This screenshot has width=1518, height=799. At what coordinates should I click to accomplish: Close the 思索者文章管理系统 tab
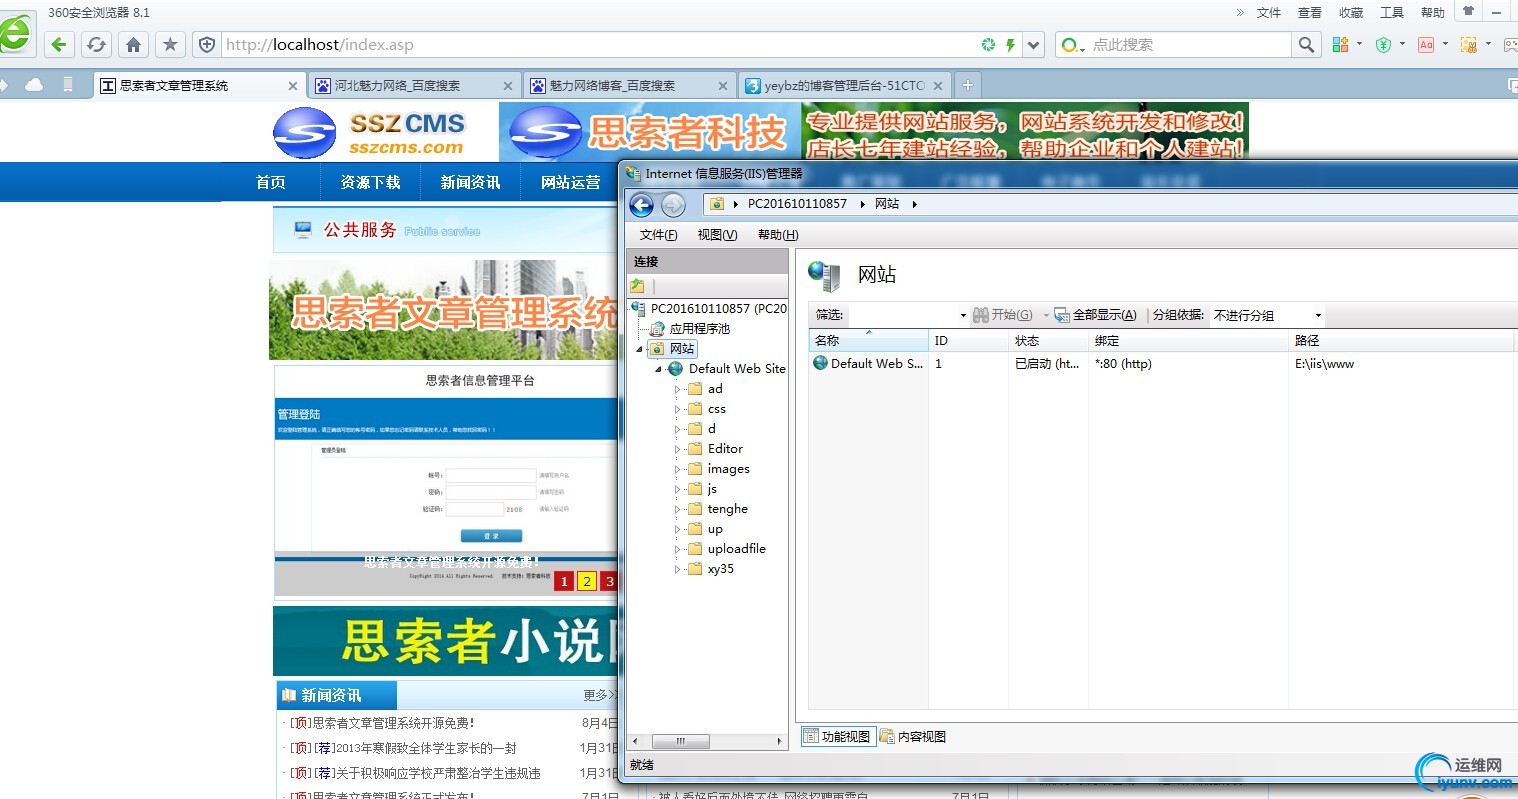293,86
